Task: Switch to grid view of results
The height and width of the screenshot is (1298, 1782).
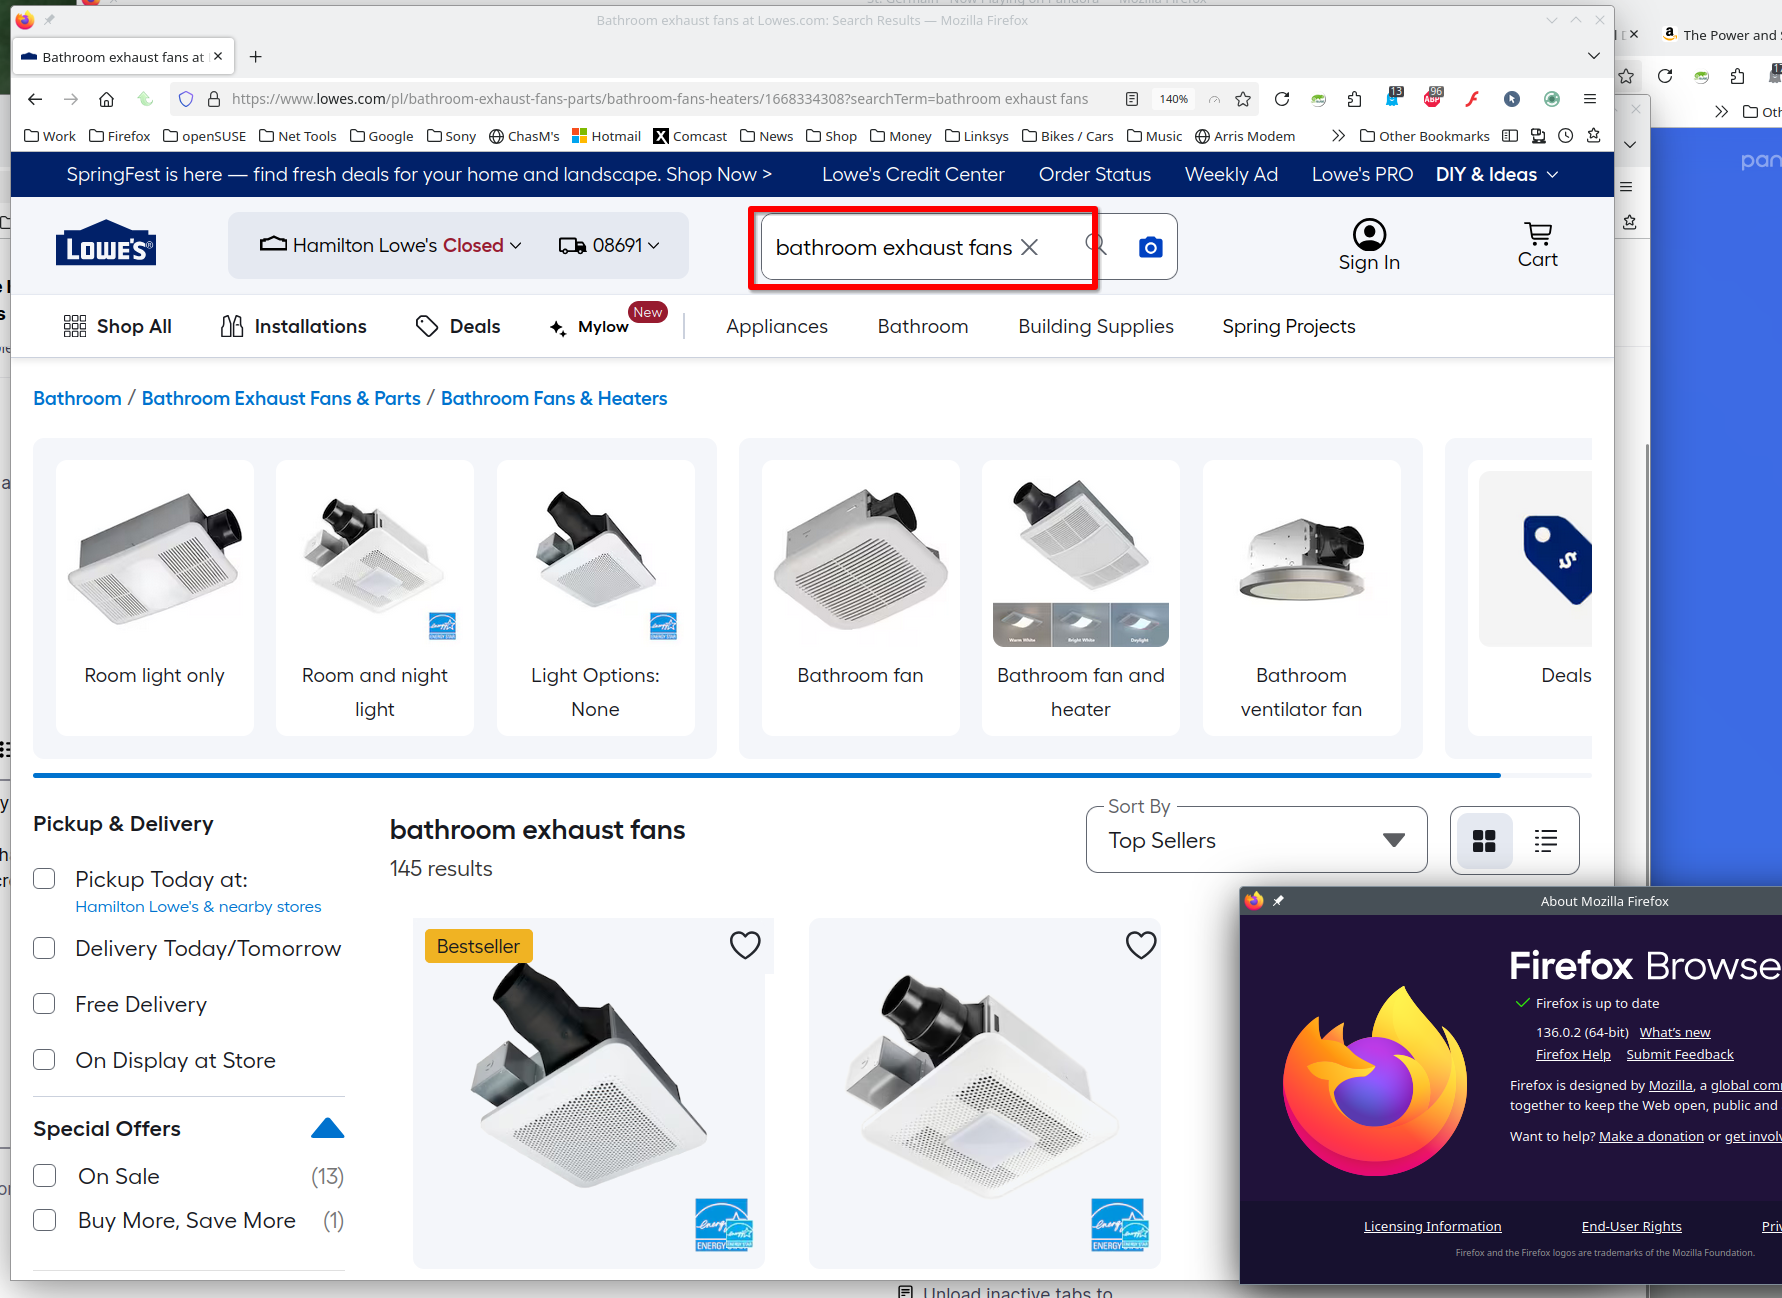Action: coord(1484,841)
